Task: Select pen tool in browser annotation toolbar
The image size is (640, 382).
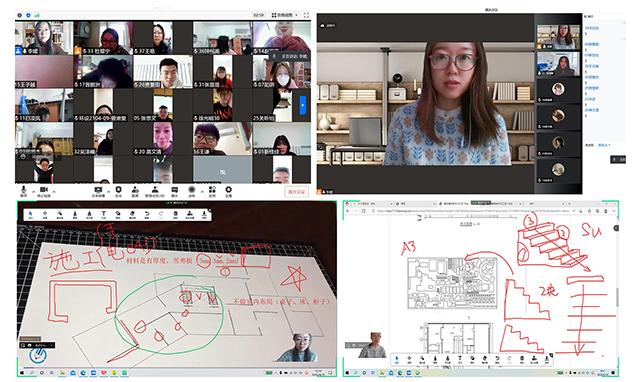Action: (435, 359)
